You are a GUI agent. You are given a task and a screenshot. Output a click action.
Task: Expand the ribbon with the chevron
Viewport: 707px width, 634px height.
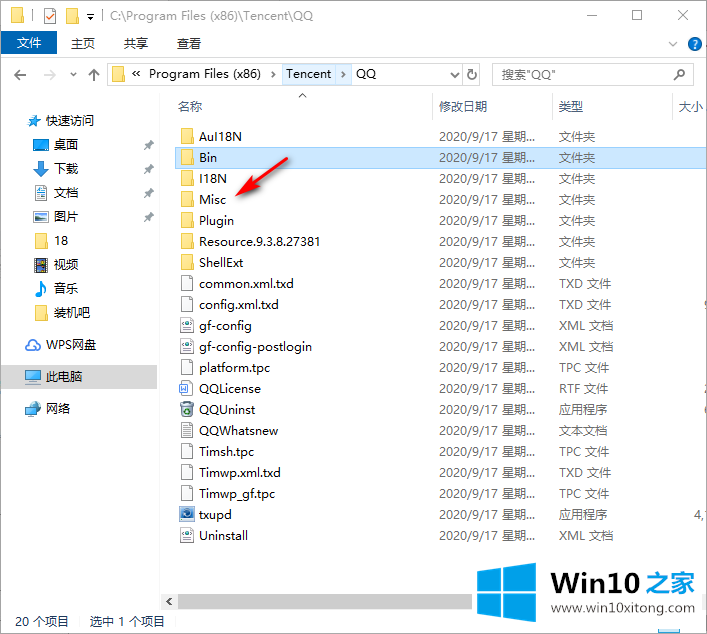tap(673, 44)
